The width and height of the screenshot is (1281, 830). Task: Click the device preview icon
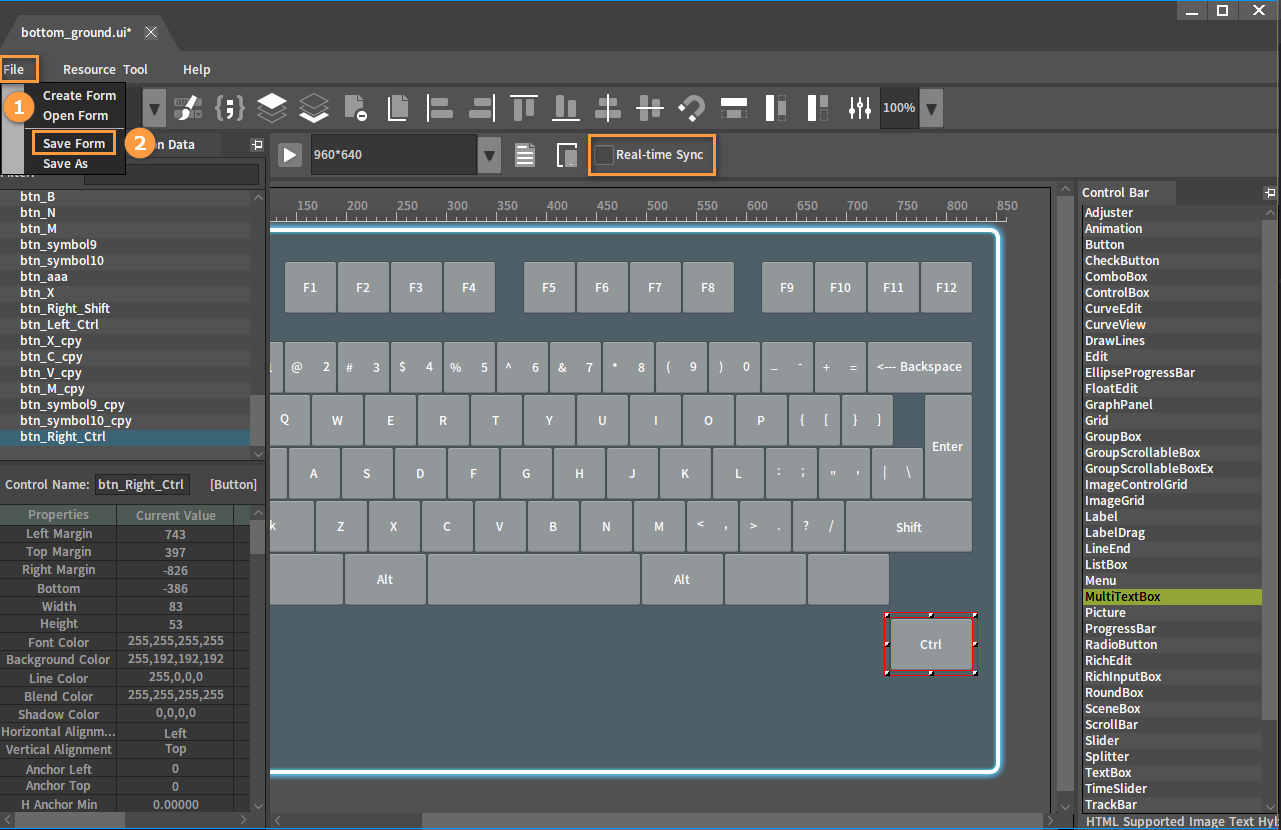567,155
